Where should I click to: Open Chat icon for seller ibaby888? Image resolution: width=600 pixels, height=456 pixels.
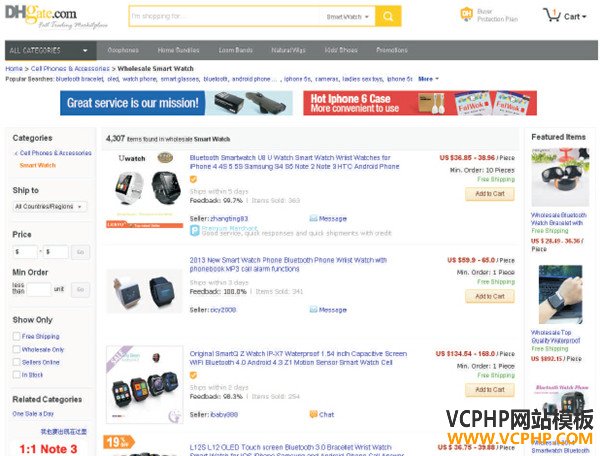[x=313, y=414]
